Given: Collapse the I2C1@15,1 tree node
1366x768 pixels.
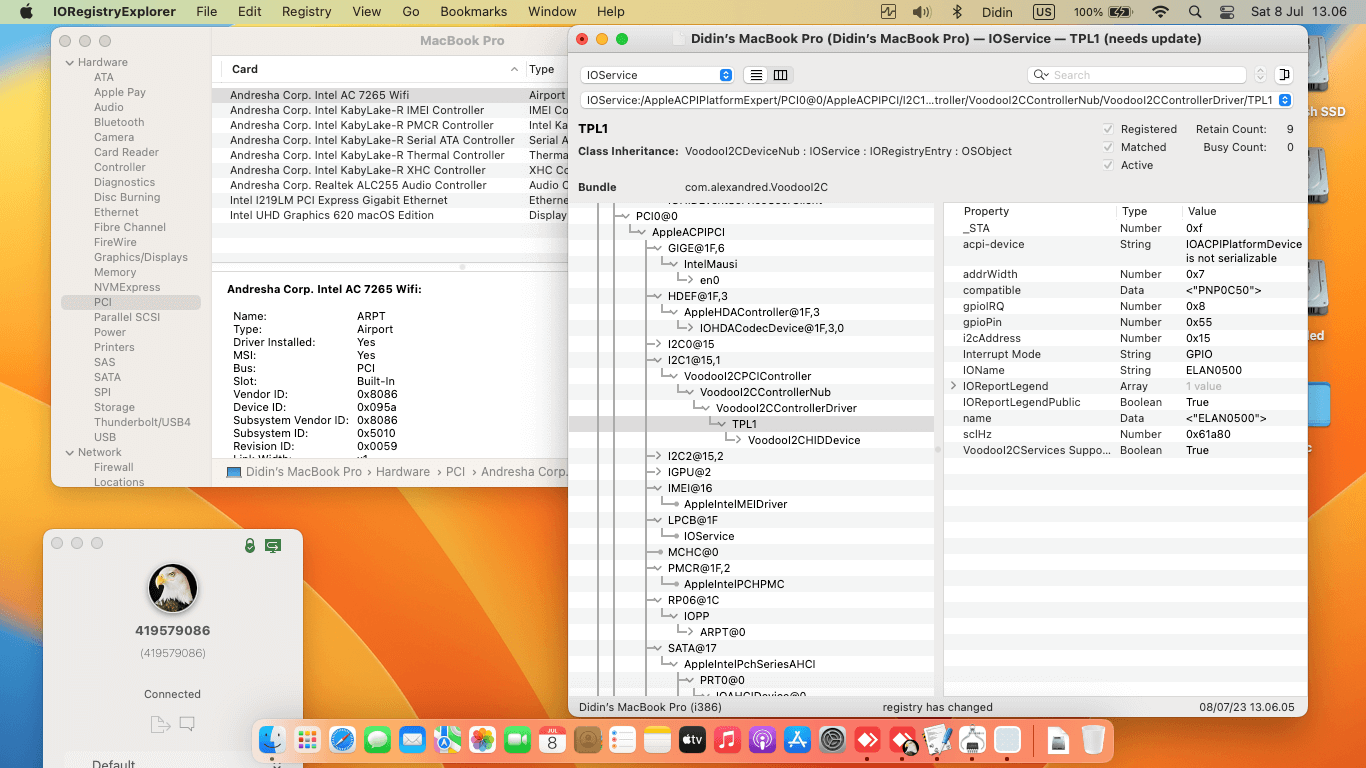Looking at the screenshot, I should coord(657,360).
